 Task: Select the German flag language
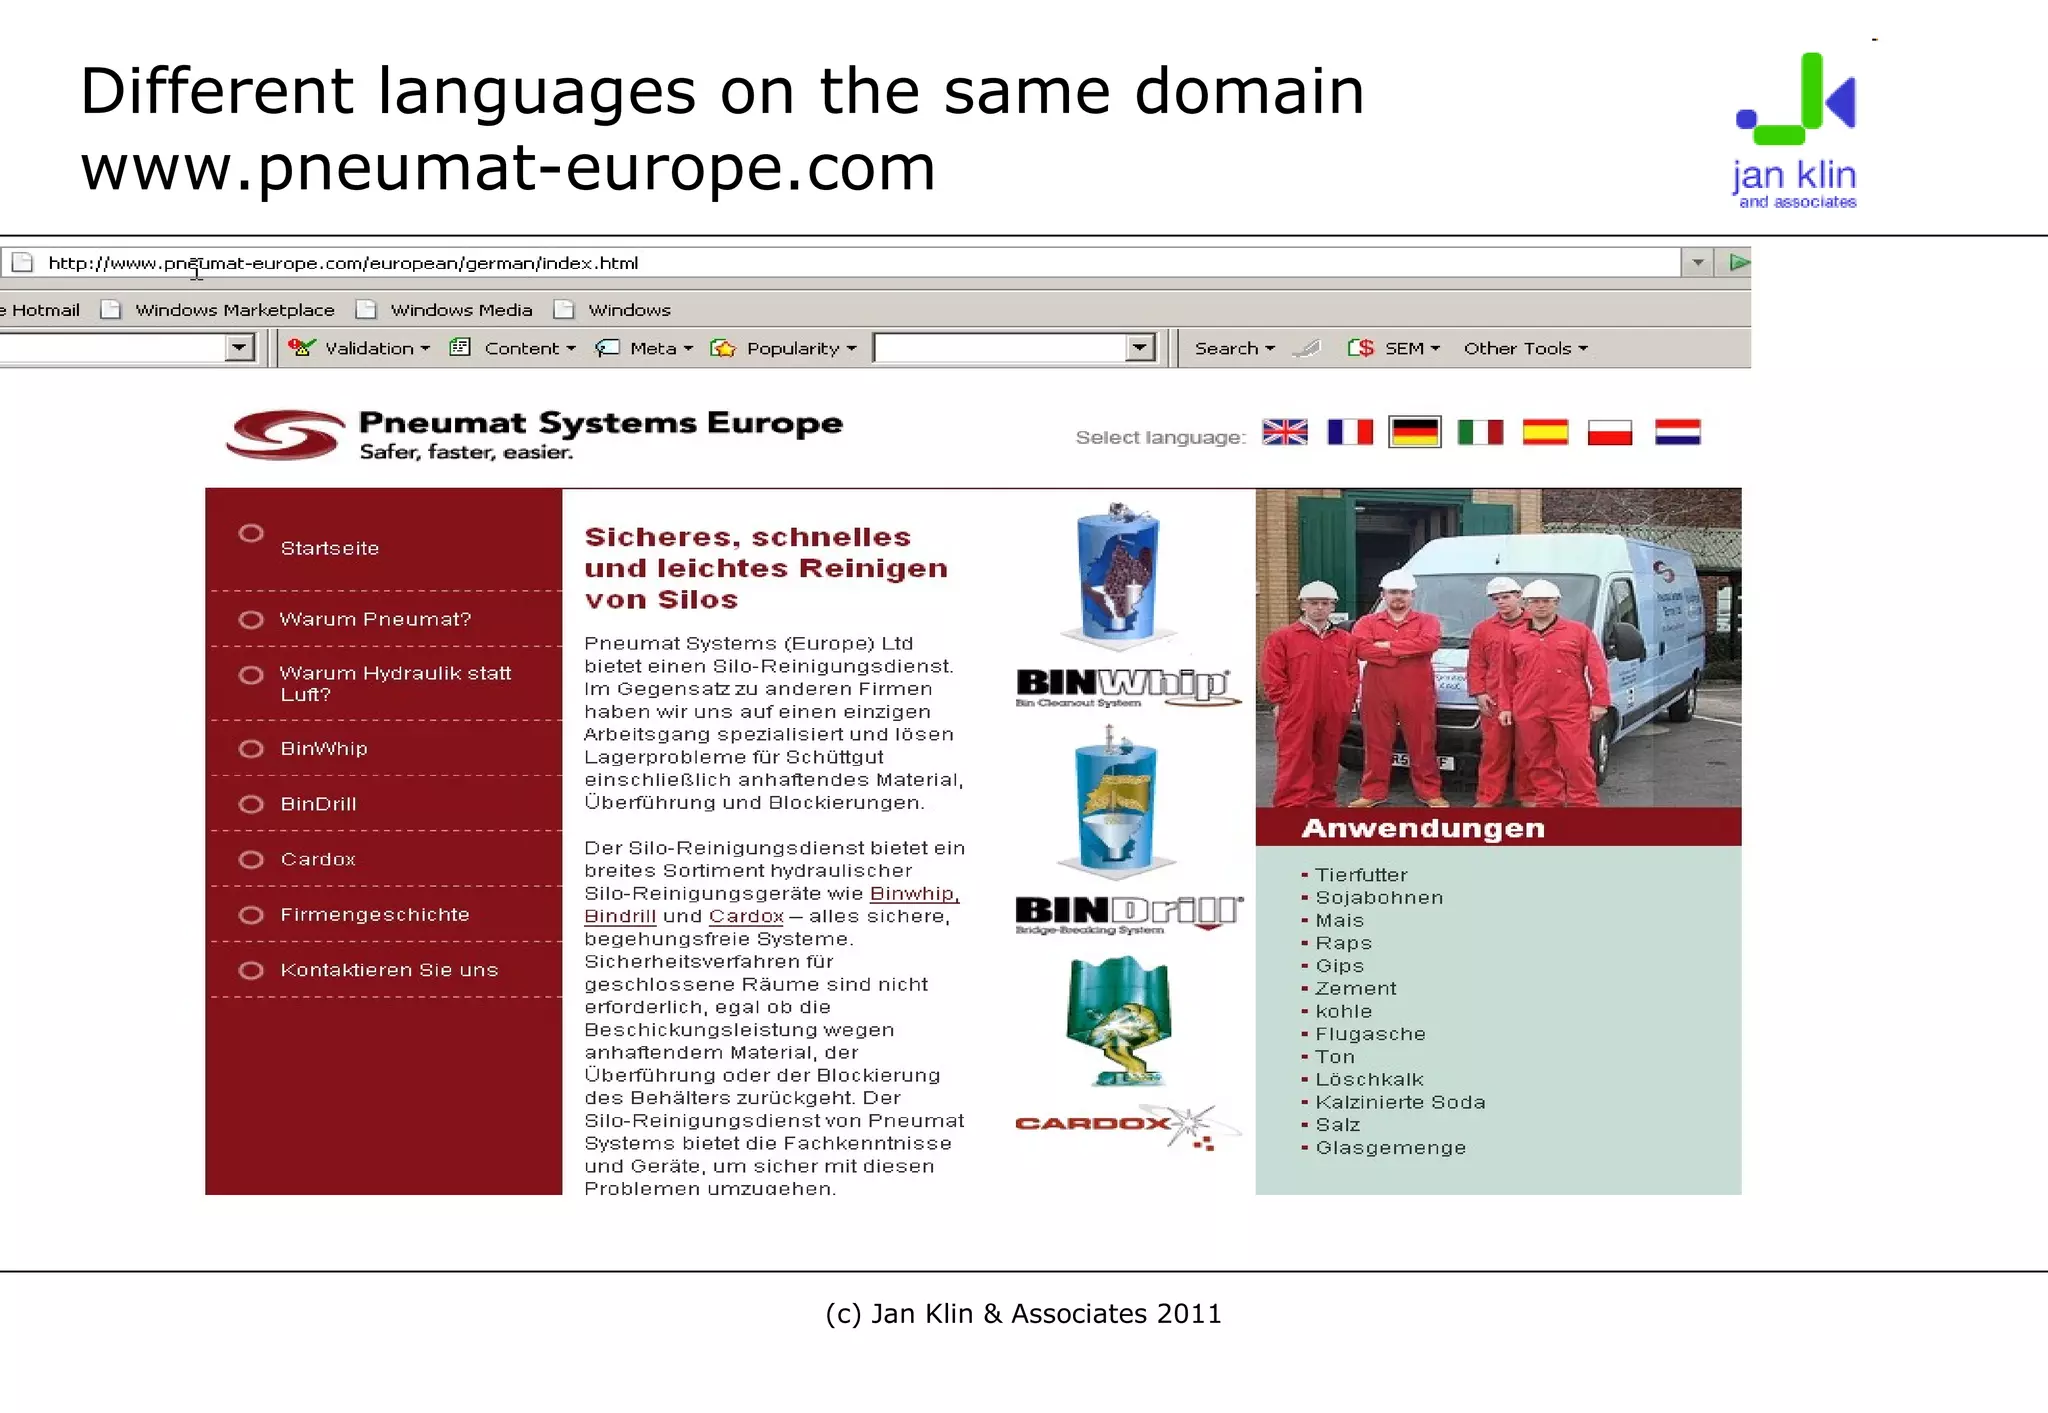tap(1414, 432)
